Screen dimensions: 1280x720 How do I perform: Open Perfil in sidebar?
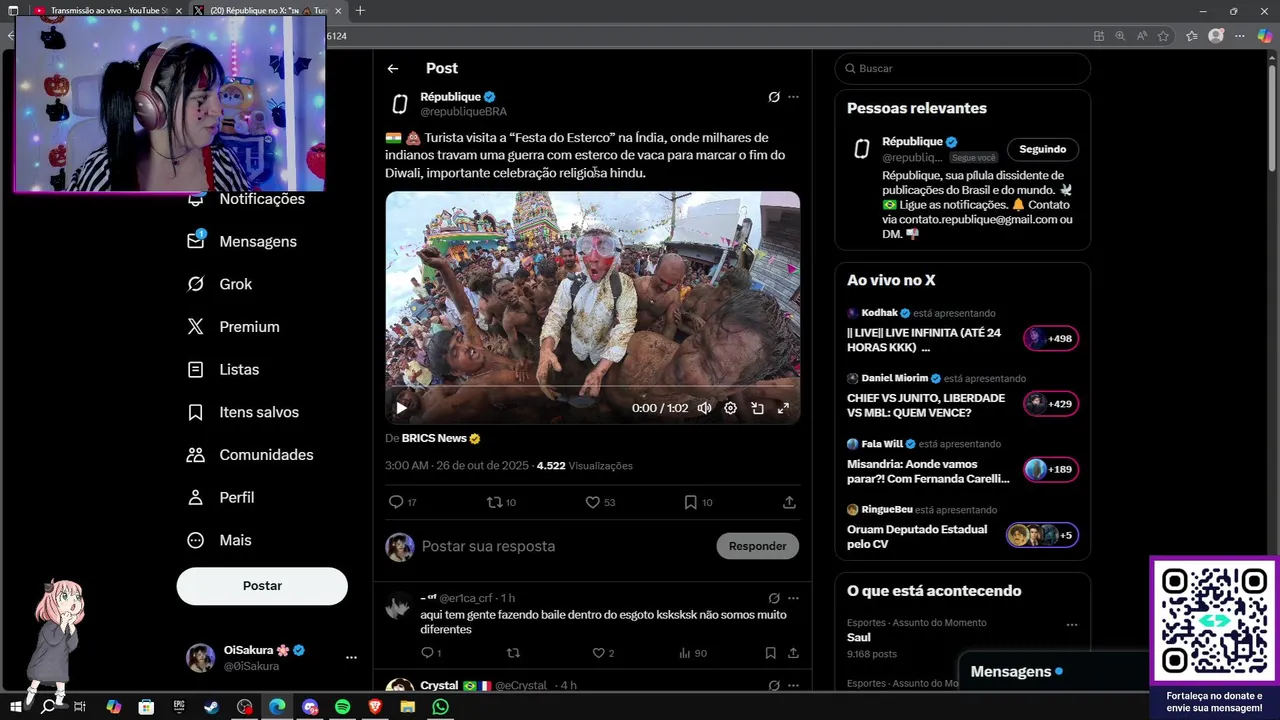(222, 497)
